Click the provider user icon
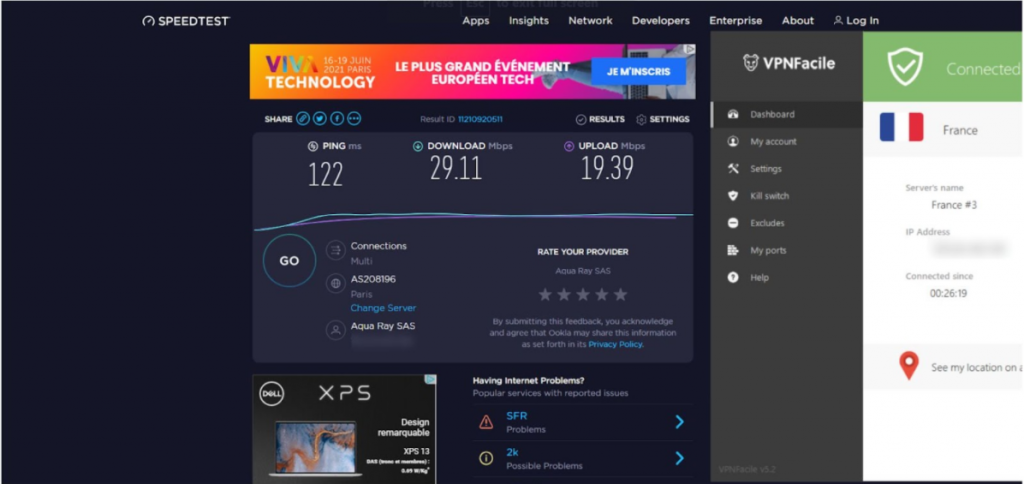 pyautogui.click(x=336, y=330)
